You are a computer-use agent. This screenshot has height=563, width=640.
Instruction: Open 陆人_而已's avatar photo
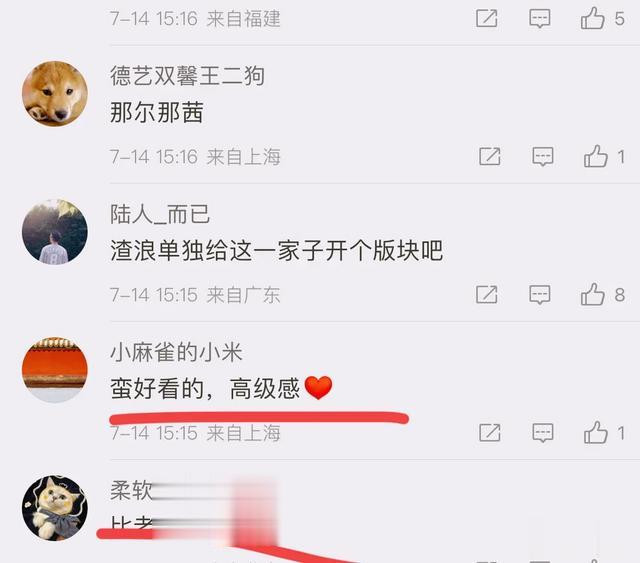55,231
